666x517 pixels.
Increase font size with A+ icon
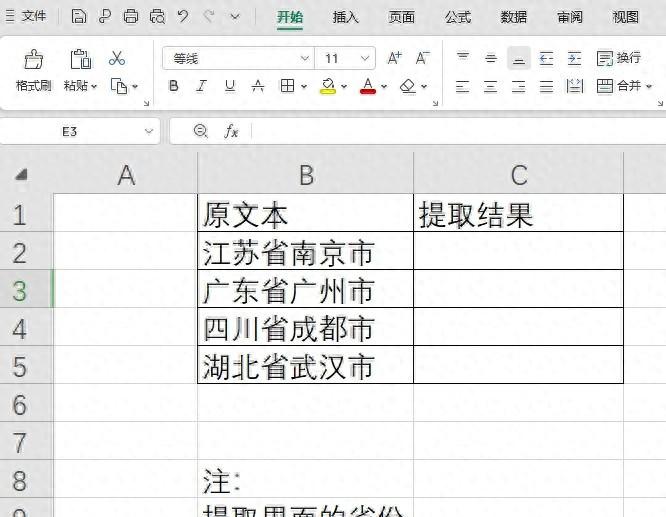click(x=395, y=58)
